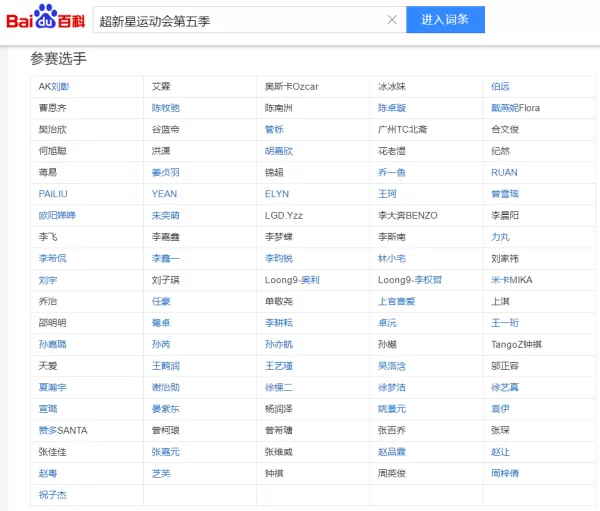
Task: Open the 力丸 link
Action: 500,237
